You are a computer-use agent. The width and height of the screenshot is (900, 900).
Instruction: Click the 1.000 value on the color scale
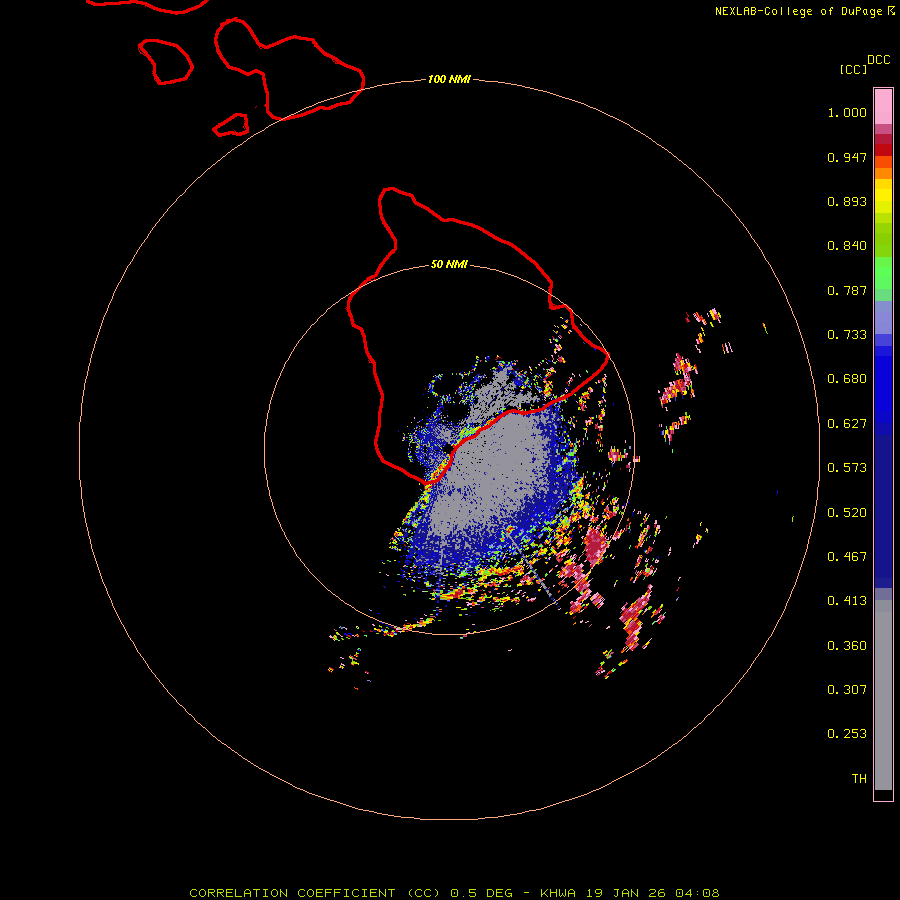pos(847,112)
